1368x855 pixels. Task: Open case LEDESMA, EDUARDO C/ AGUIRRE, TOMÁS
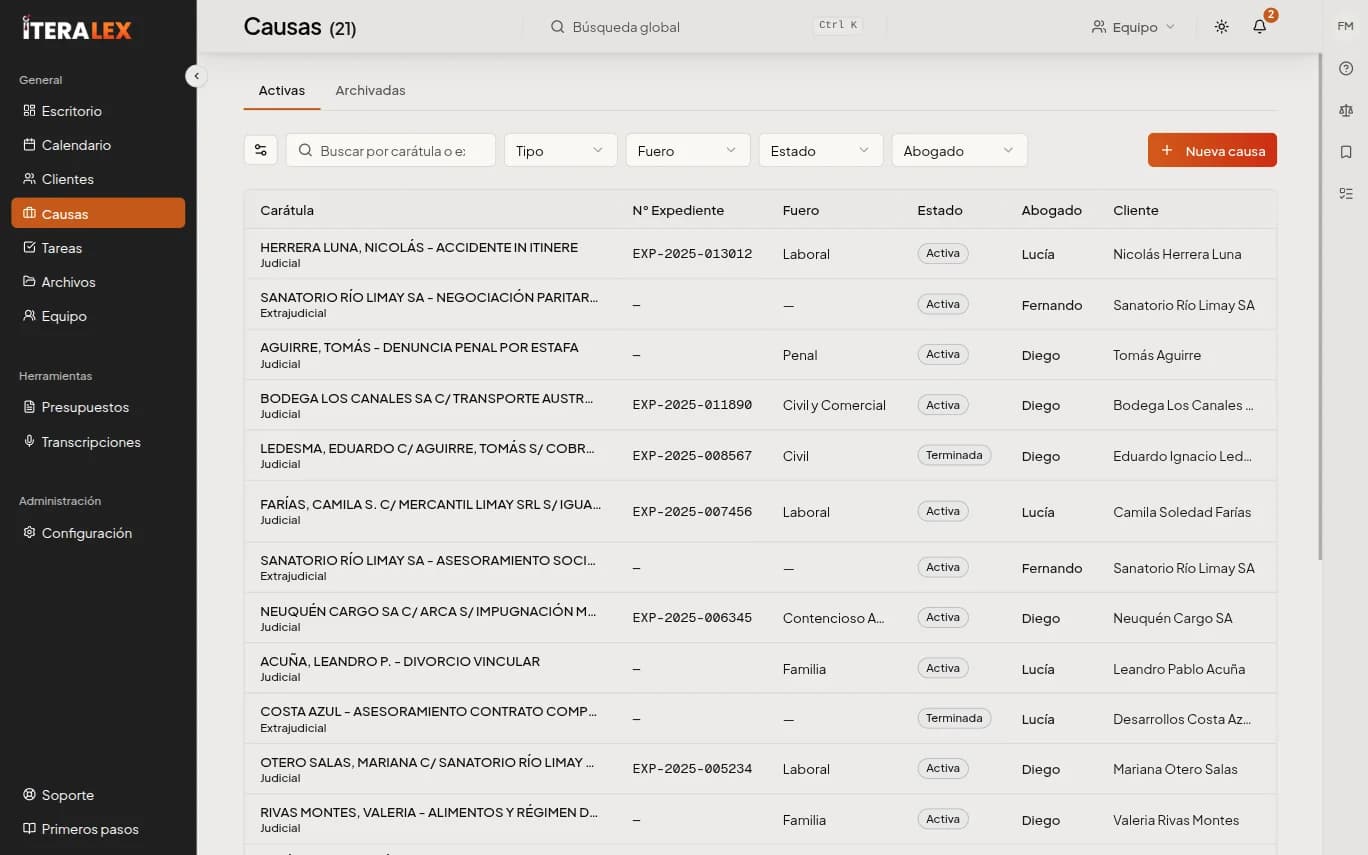[x=428, y=448]
